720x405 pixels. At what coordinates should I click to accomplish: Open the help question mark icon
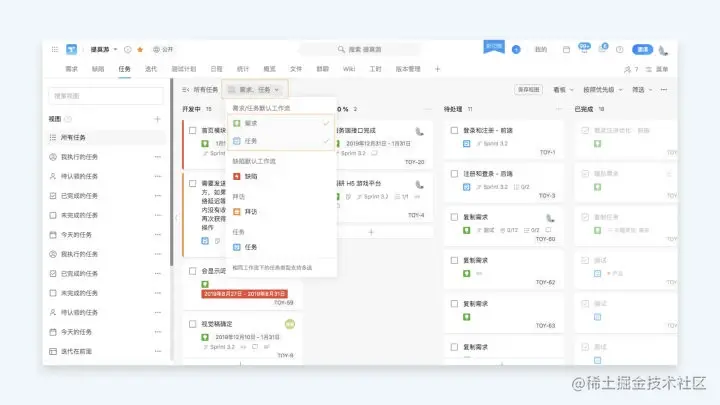(619, 50)
